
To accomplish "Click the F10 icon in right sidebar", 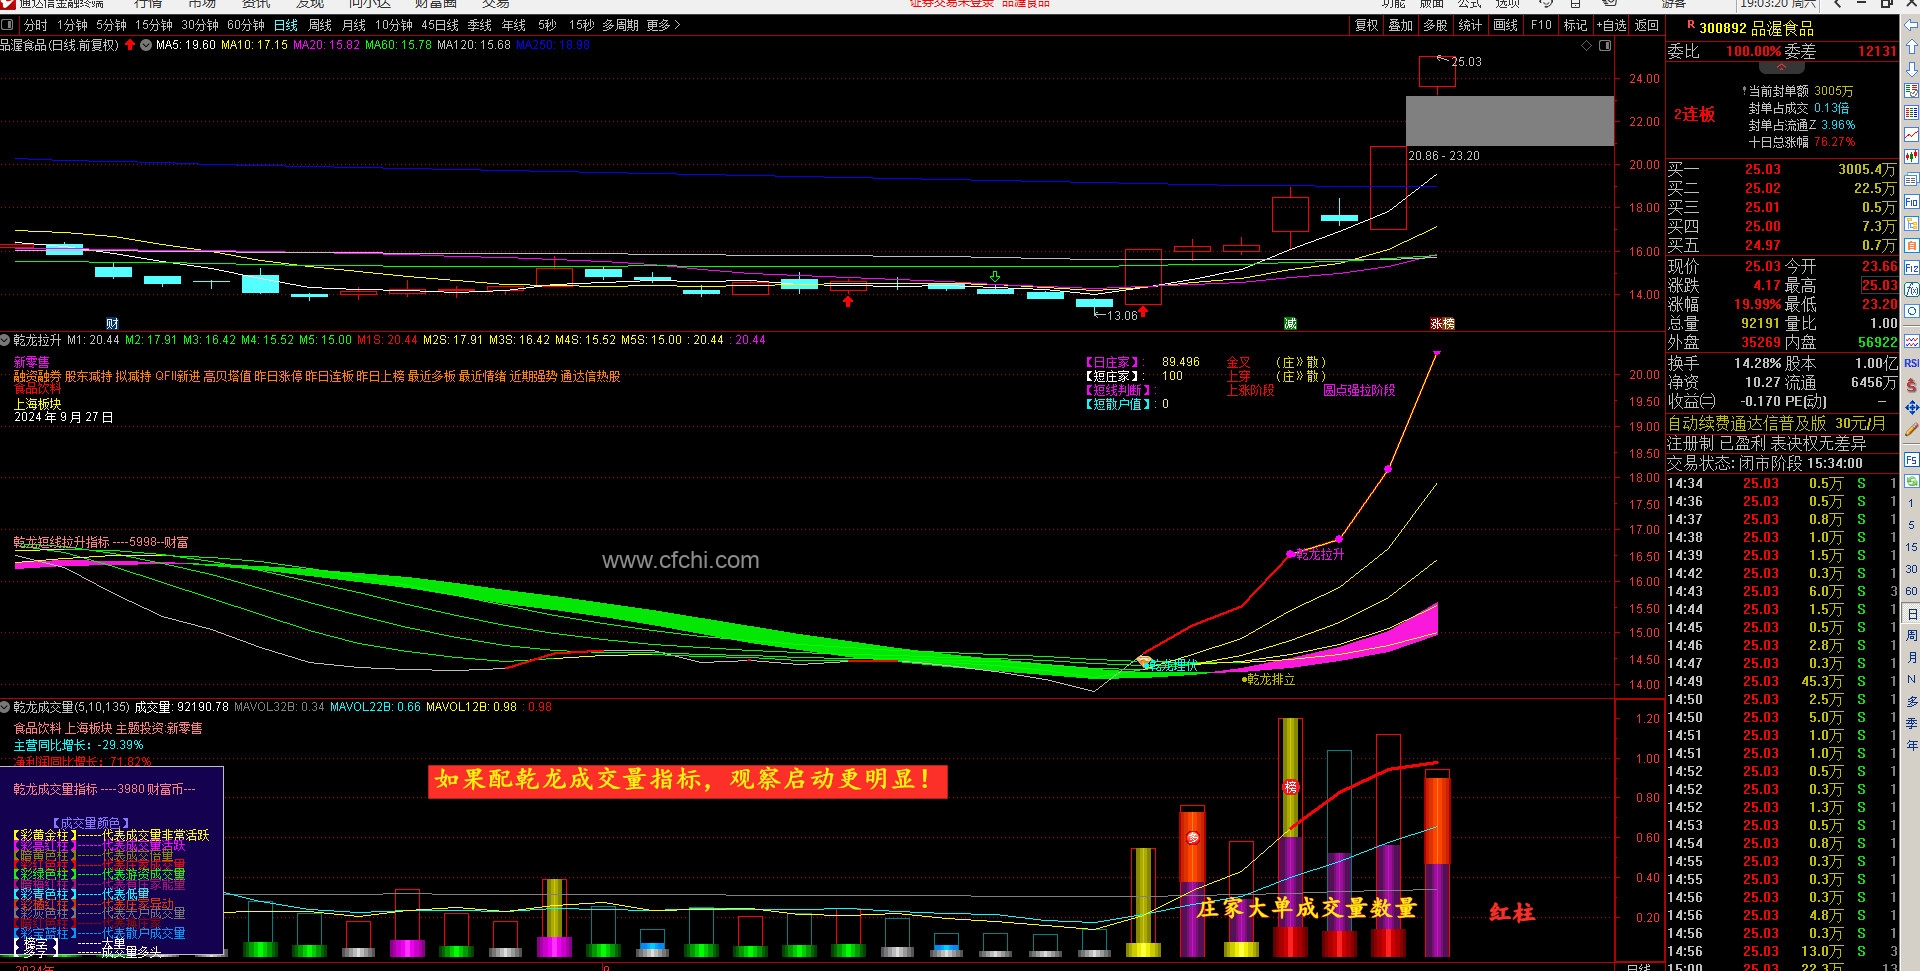I will (1911, 201).
